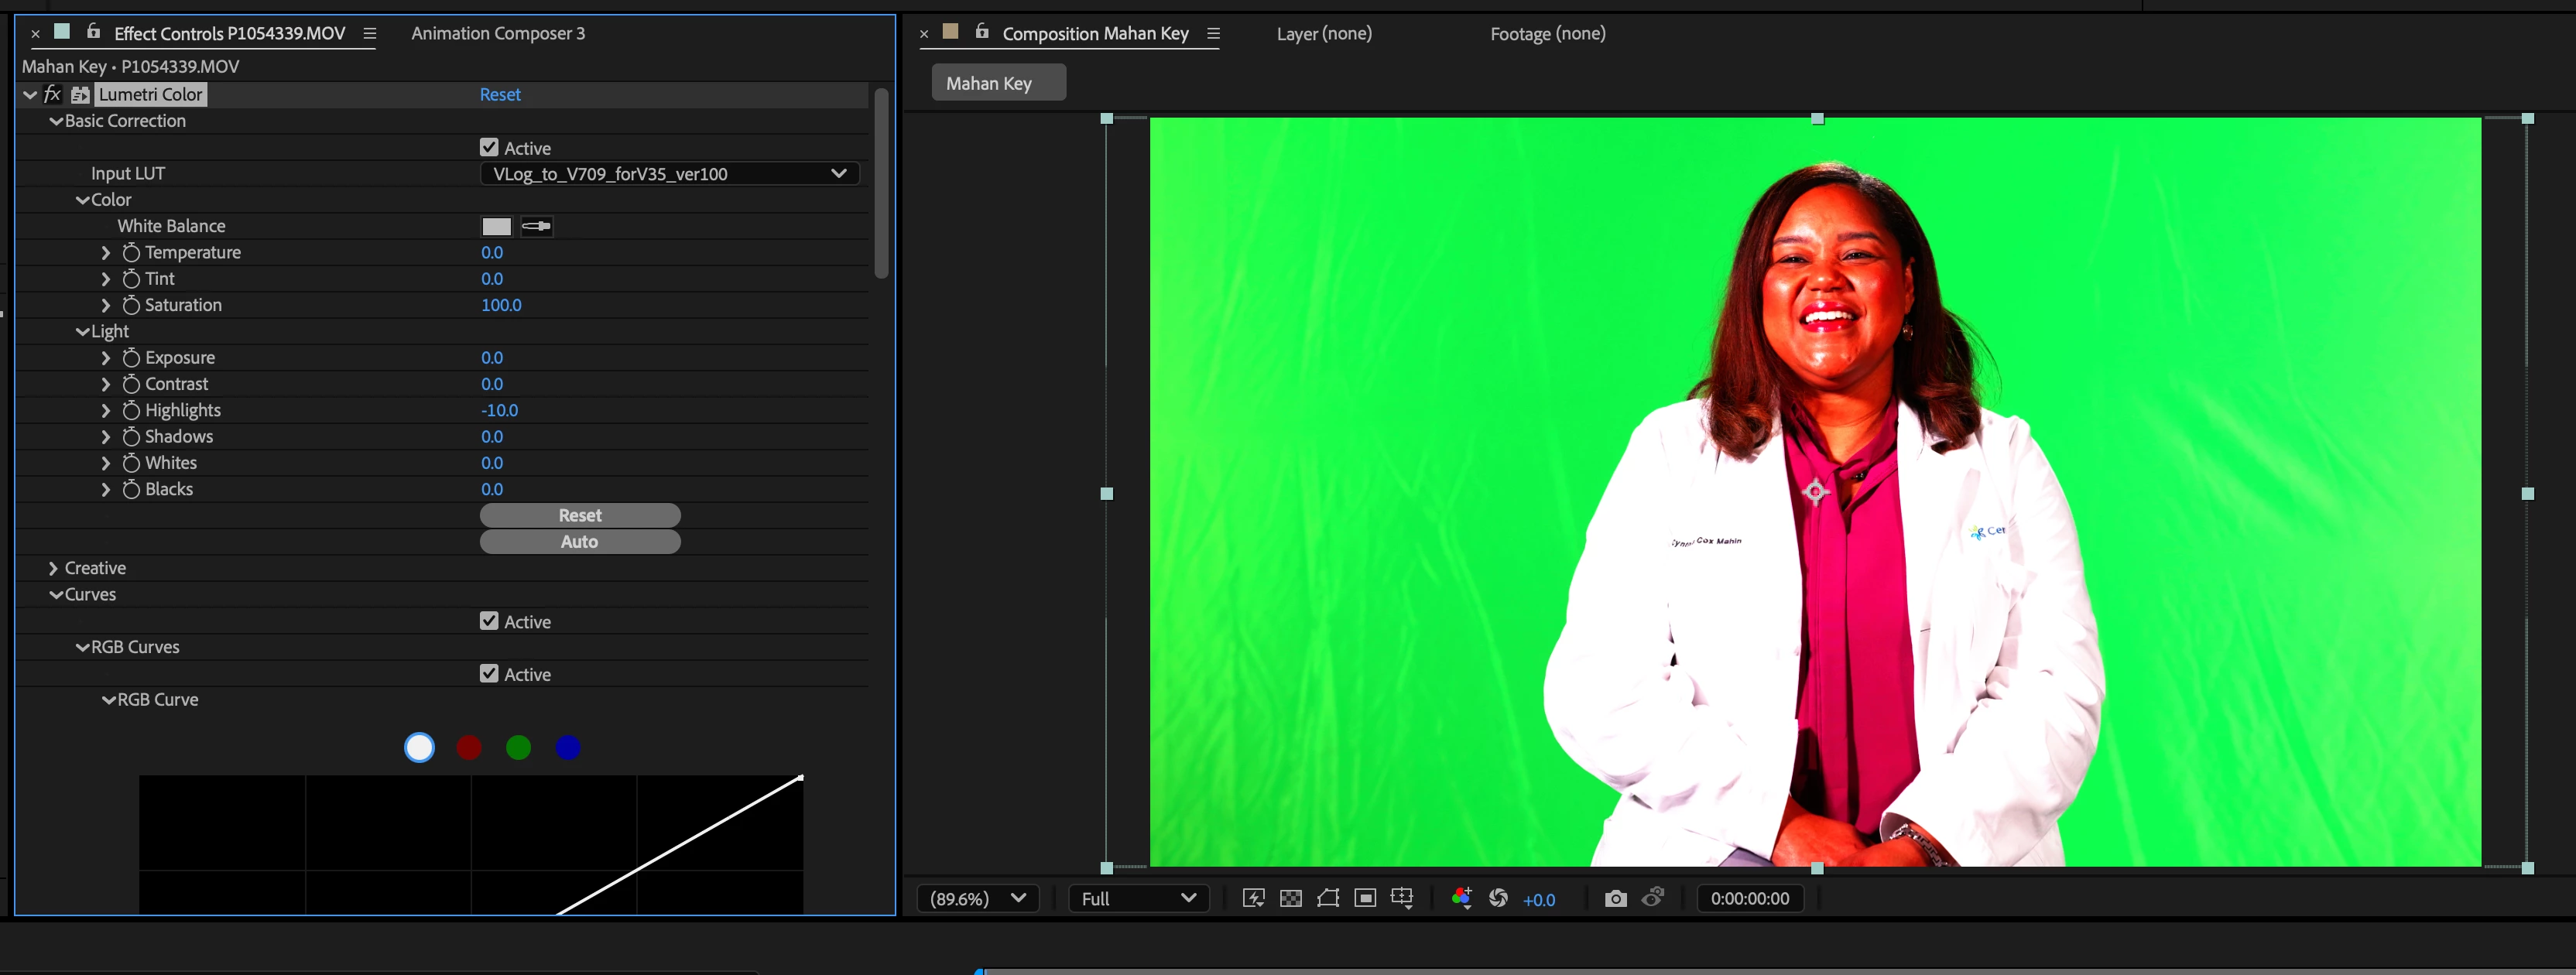Switch to Animation Composer 3 tab
This screenshot has height=975, width=2576.
(498, 33)
